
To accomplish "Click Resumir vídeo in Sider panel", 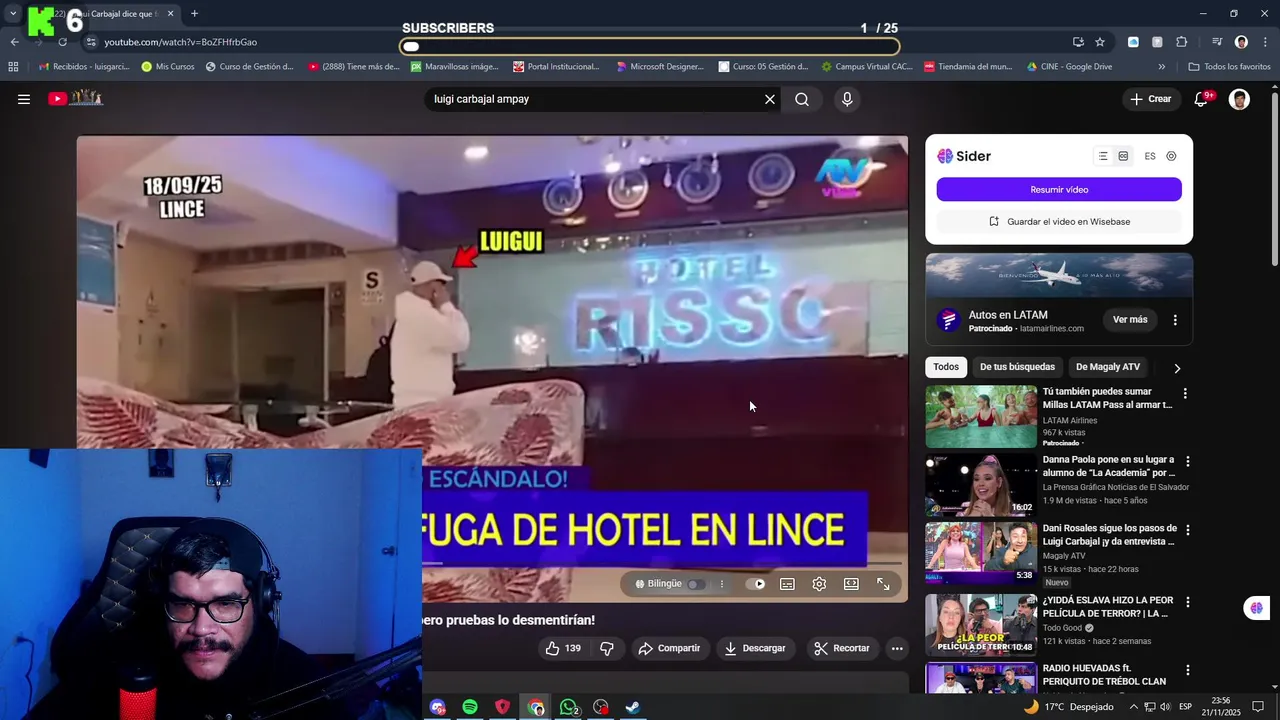I will [1059, 190].
